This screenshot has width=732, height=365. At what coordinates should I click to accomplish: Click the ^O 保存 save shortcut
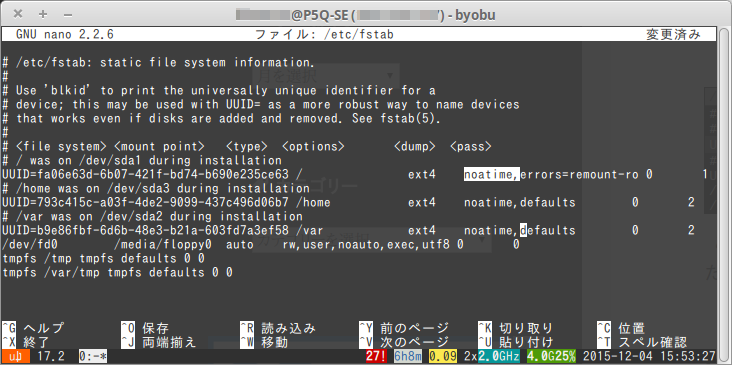click(x=145, y=328)
